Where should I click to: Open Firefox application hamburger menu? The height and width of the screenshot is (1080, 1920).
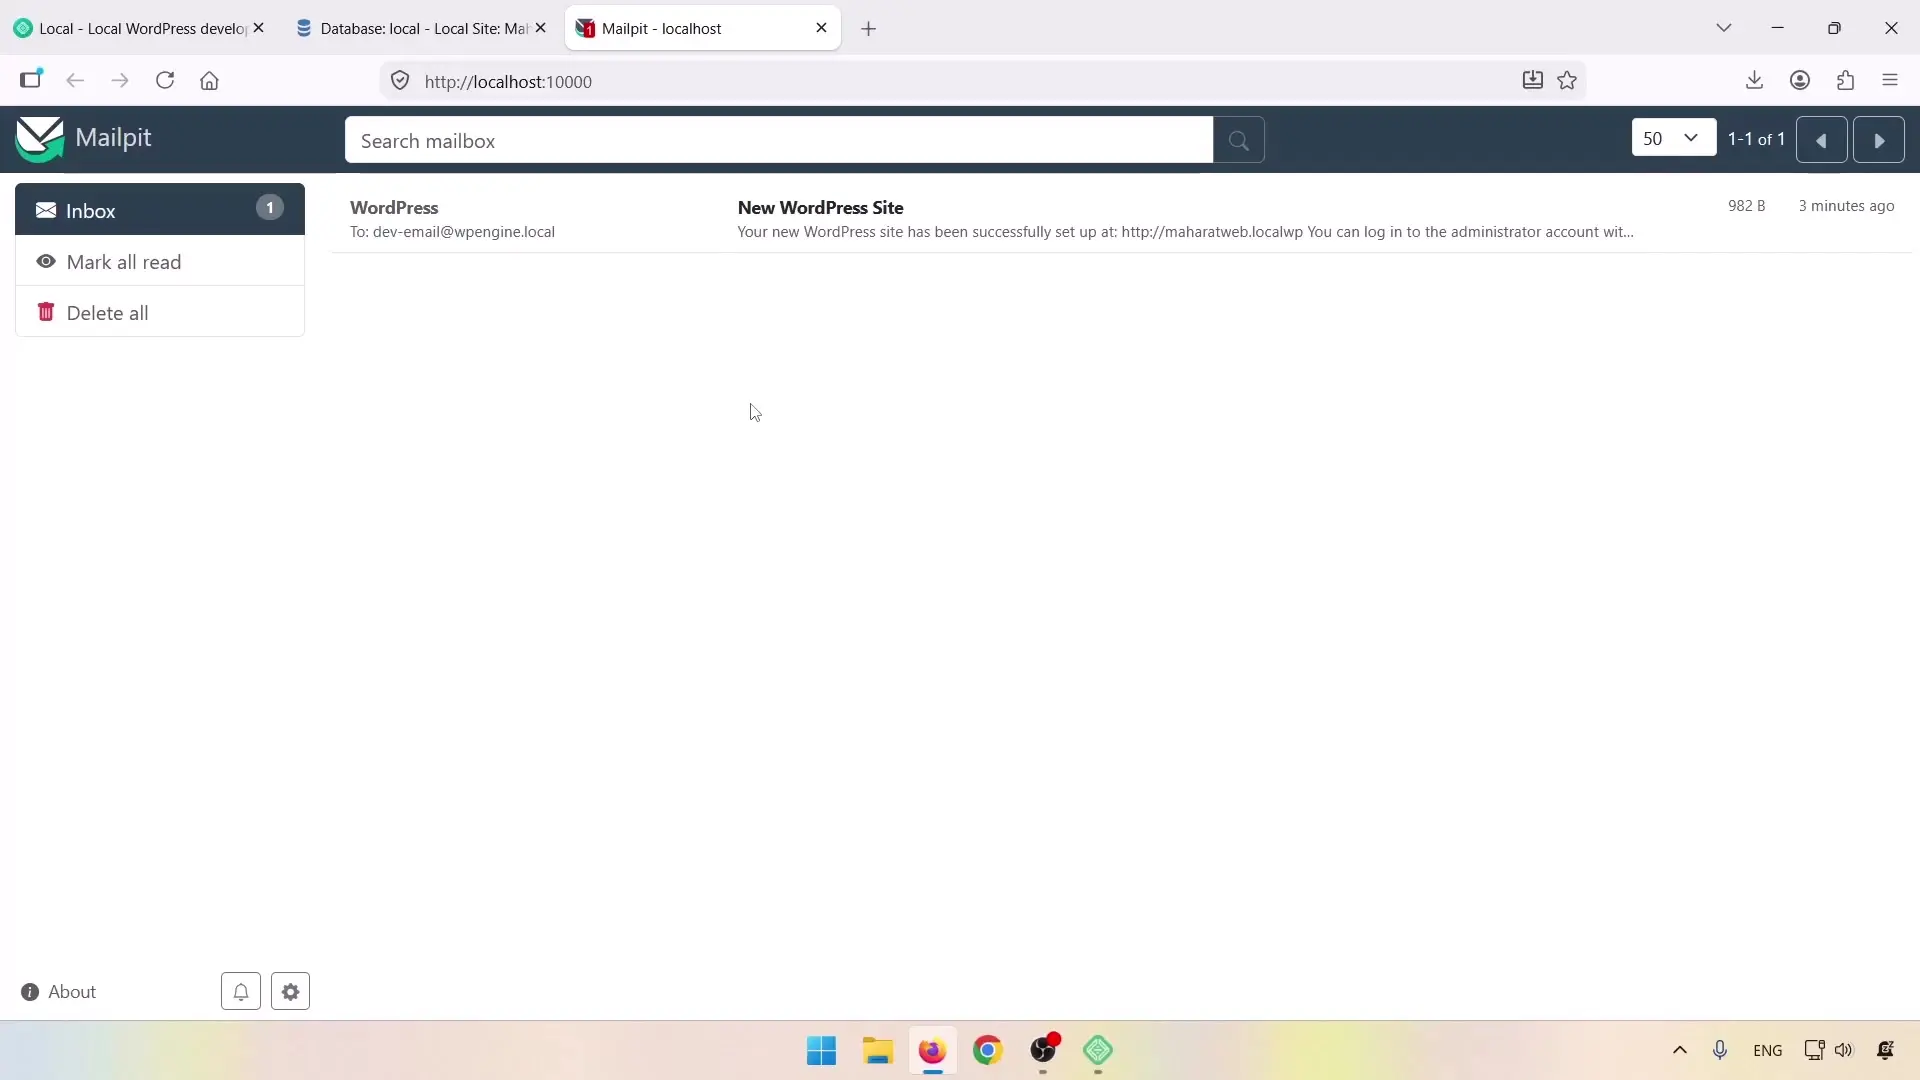pos(1890,81)
